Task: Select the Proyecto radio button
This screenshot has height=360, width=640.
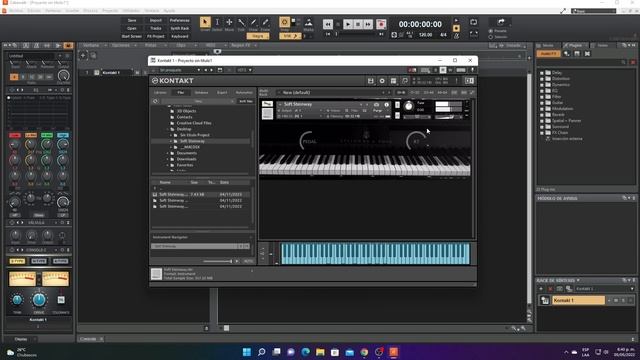Action: (x=491, y=31)
